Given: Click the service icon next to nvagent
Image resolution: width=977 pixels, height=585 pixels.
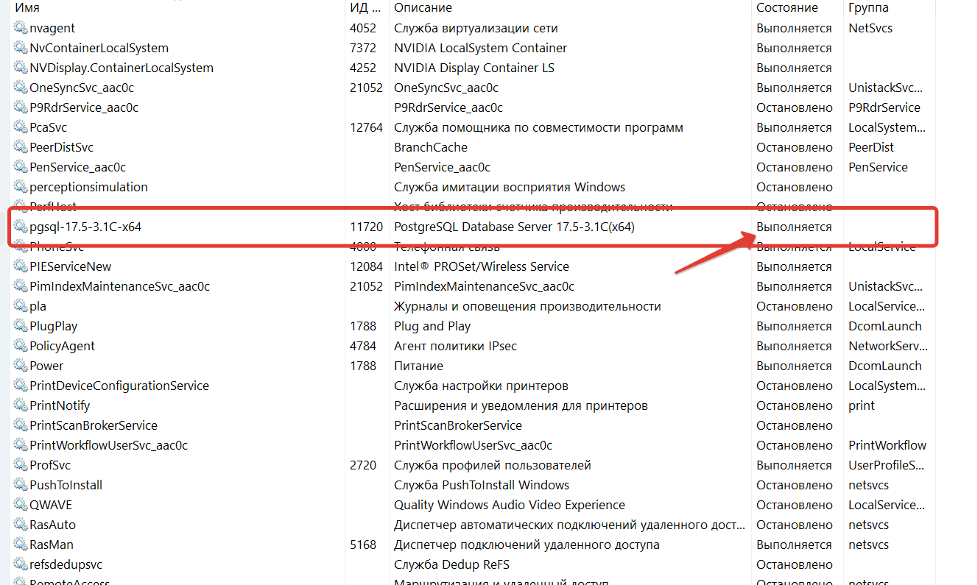Looking at the screenshot, I should click(20, 28).
